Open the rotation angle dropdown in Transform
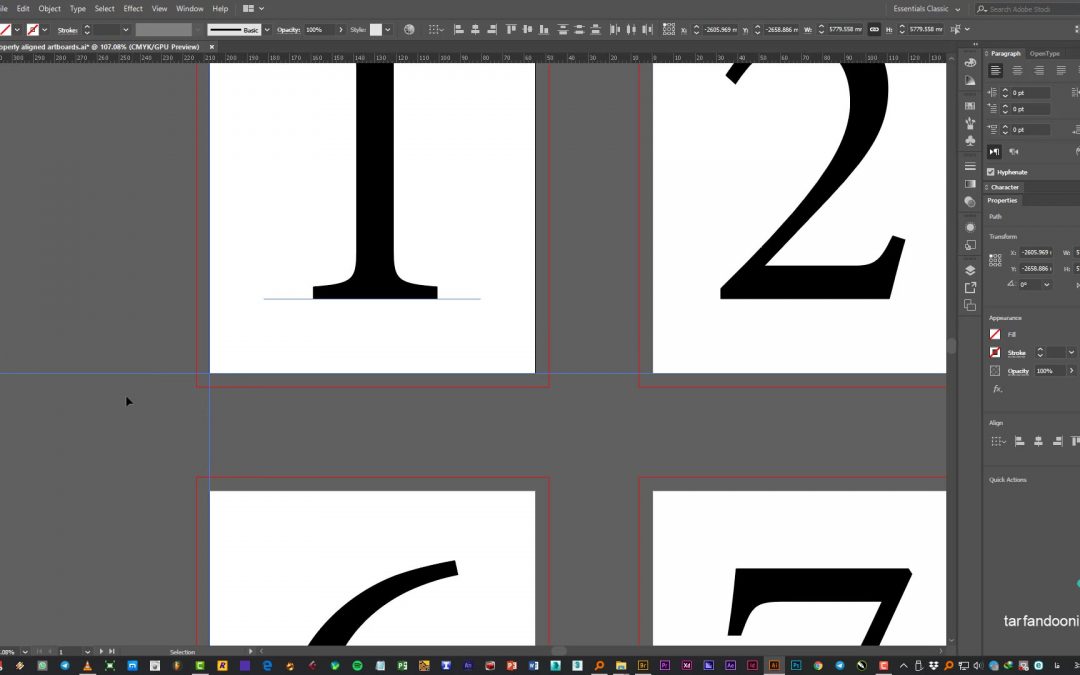Image resolution: width=1080 pixels, height=675 pixels. click(x=1047, y=285)
